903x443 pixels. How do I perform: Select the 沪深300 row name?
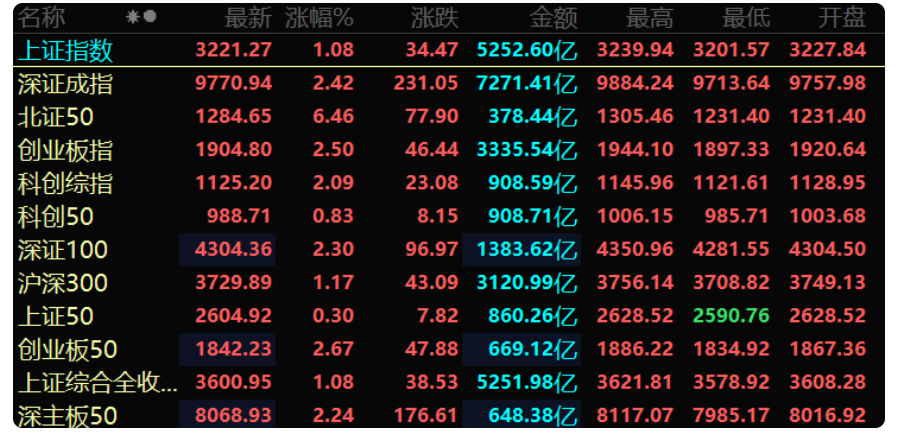pyautogui.click(x=63, y=283)
